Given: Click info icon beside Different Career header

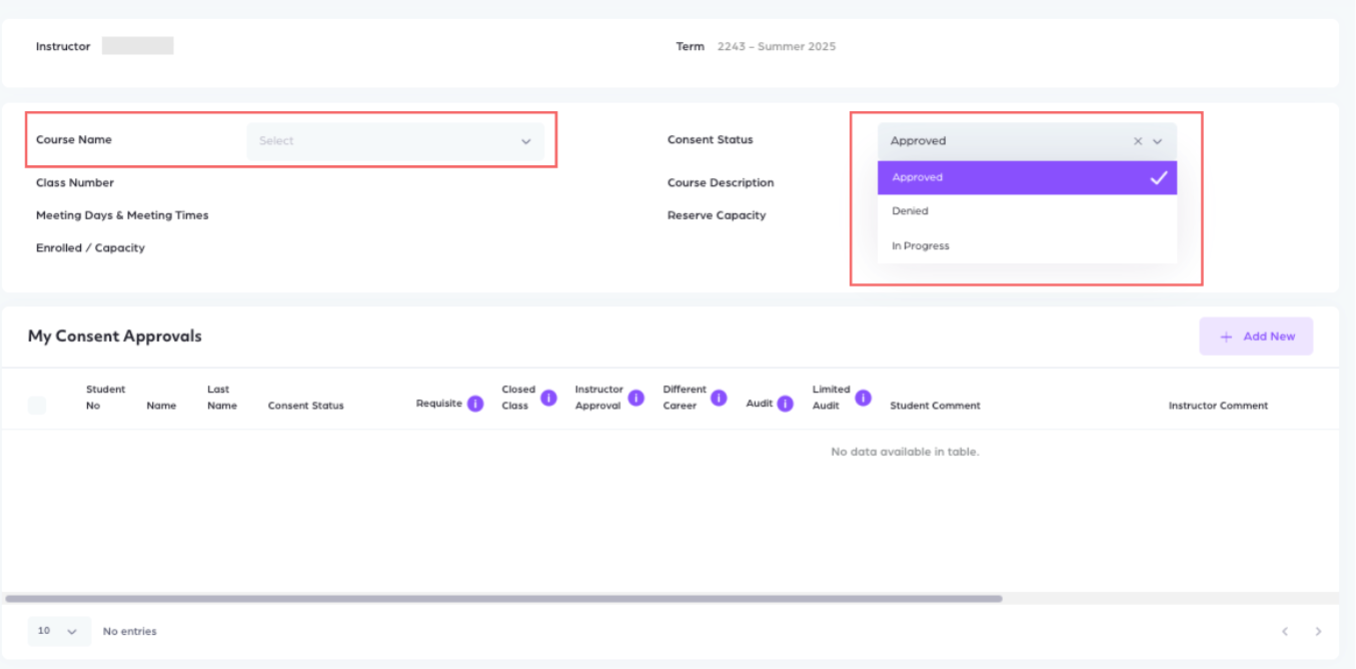Looking at the screenshot, I should [718, 398].
